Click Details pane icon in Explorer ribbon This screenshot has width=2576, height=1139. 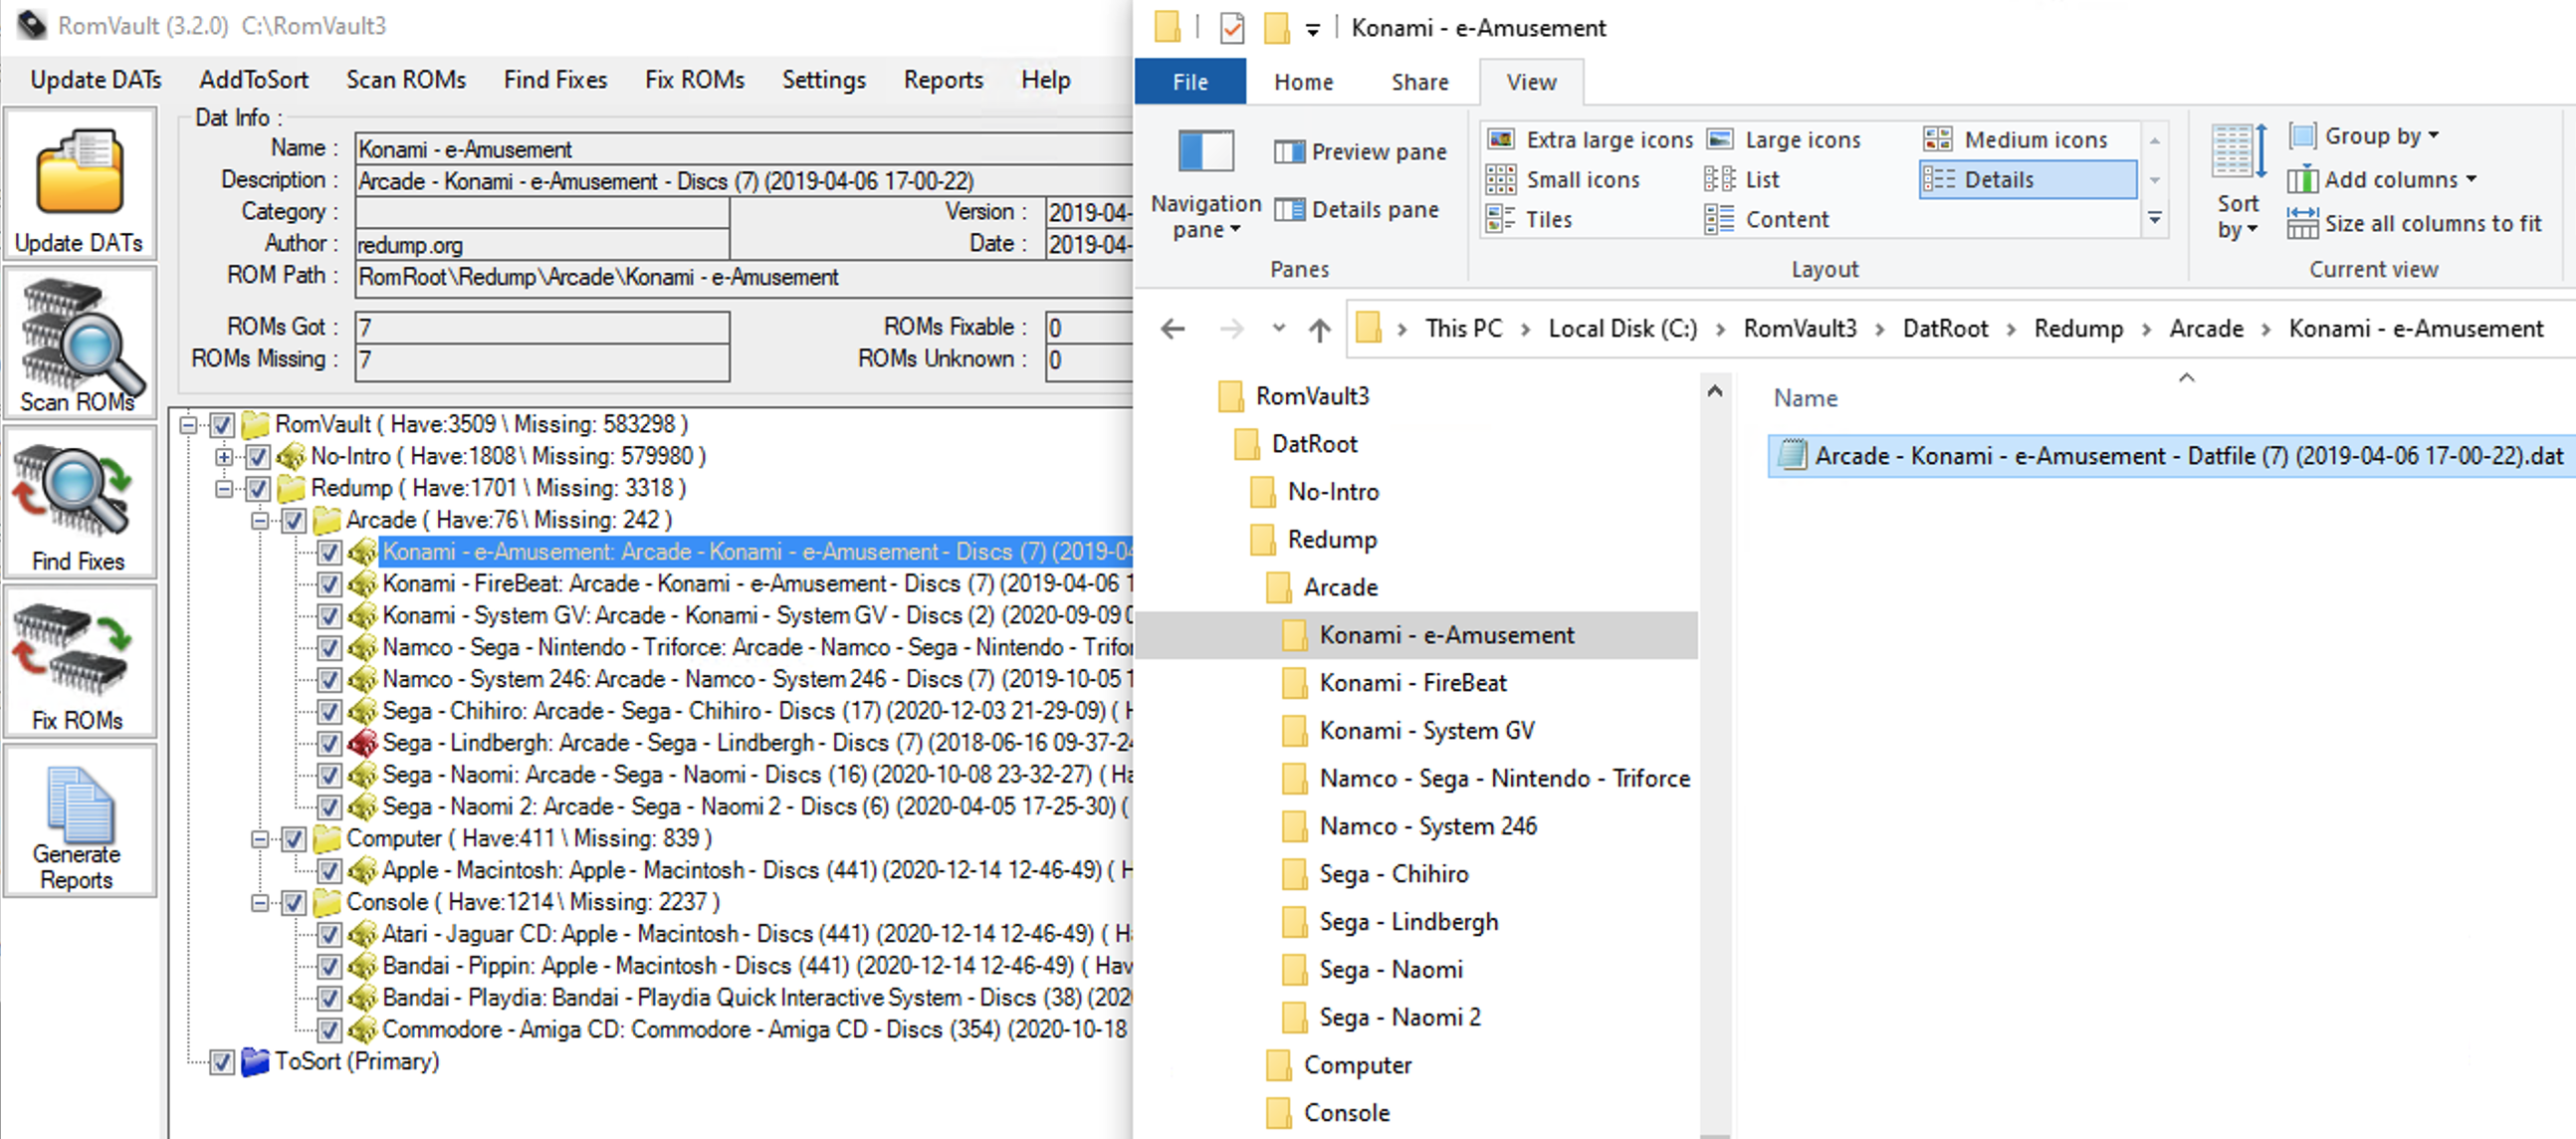pos(1289,210)
